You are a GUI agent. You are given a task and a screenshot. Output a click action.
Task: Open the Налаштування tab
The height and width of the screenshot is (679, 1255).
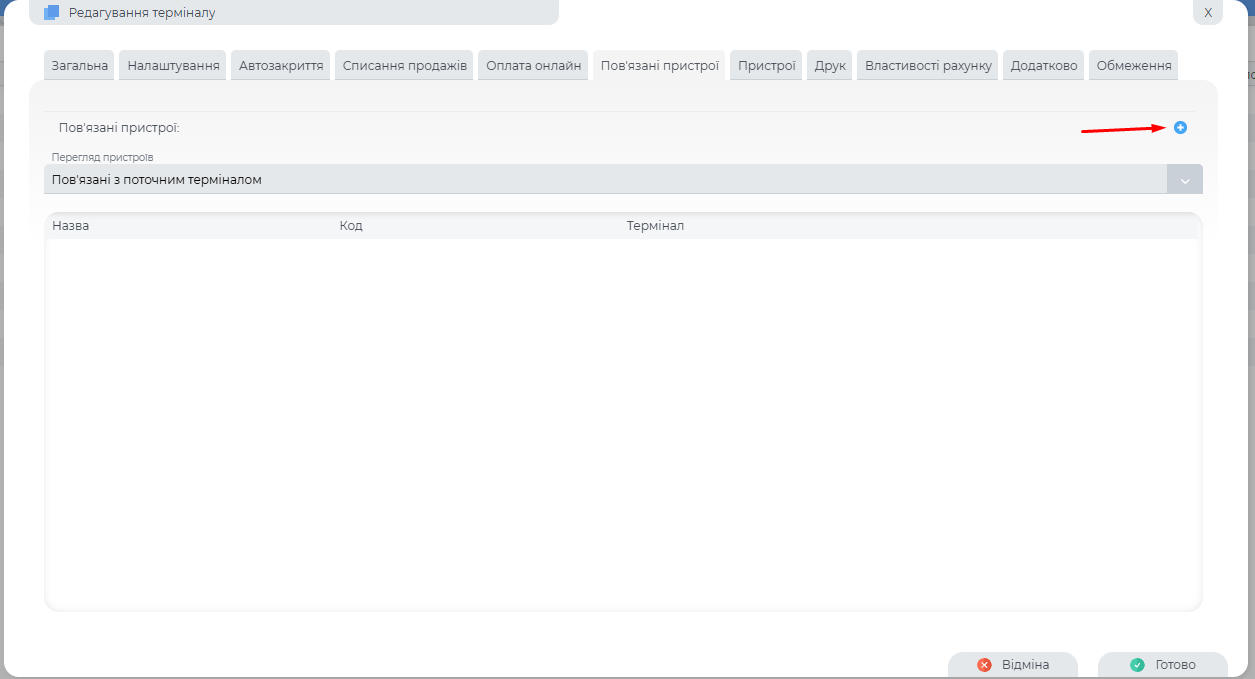click(x=173, y=66)
